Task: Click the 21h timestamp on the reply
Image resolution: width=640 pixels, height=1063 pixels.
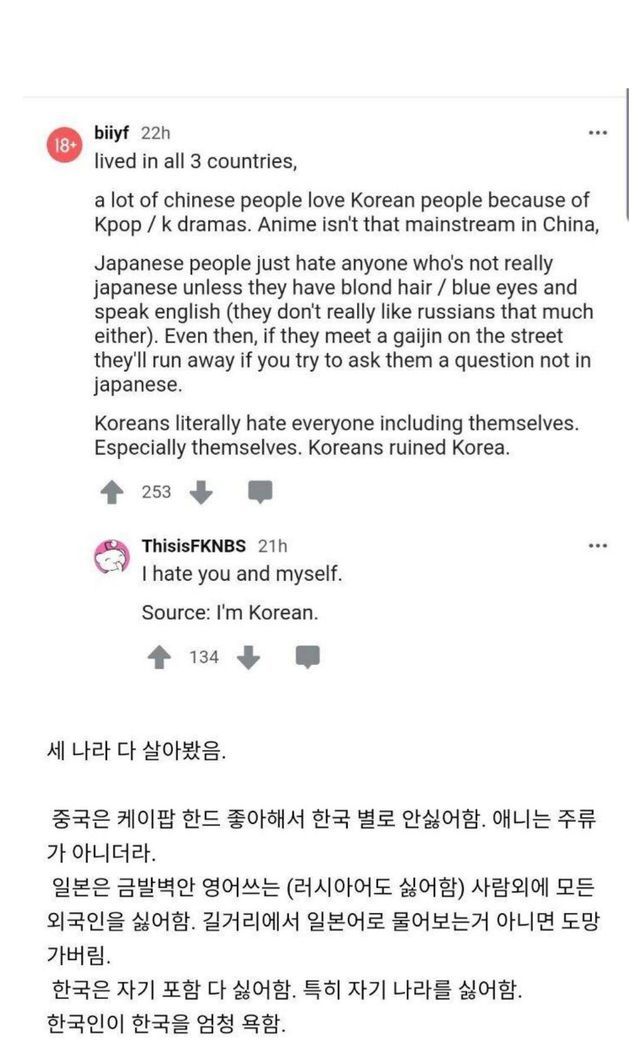Action: point(272,546)
